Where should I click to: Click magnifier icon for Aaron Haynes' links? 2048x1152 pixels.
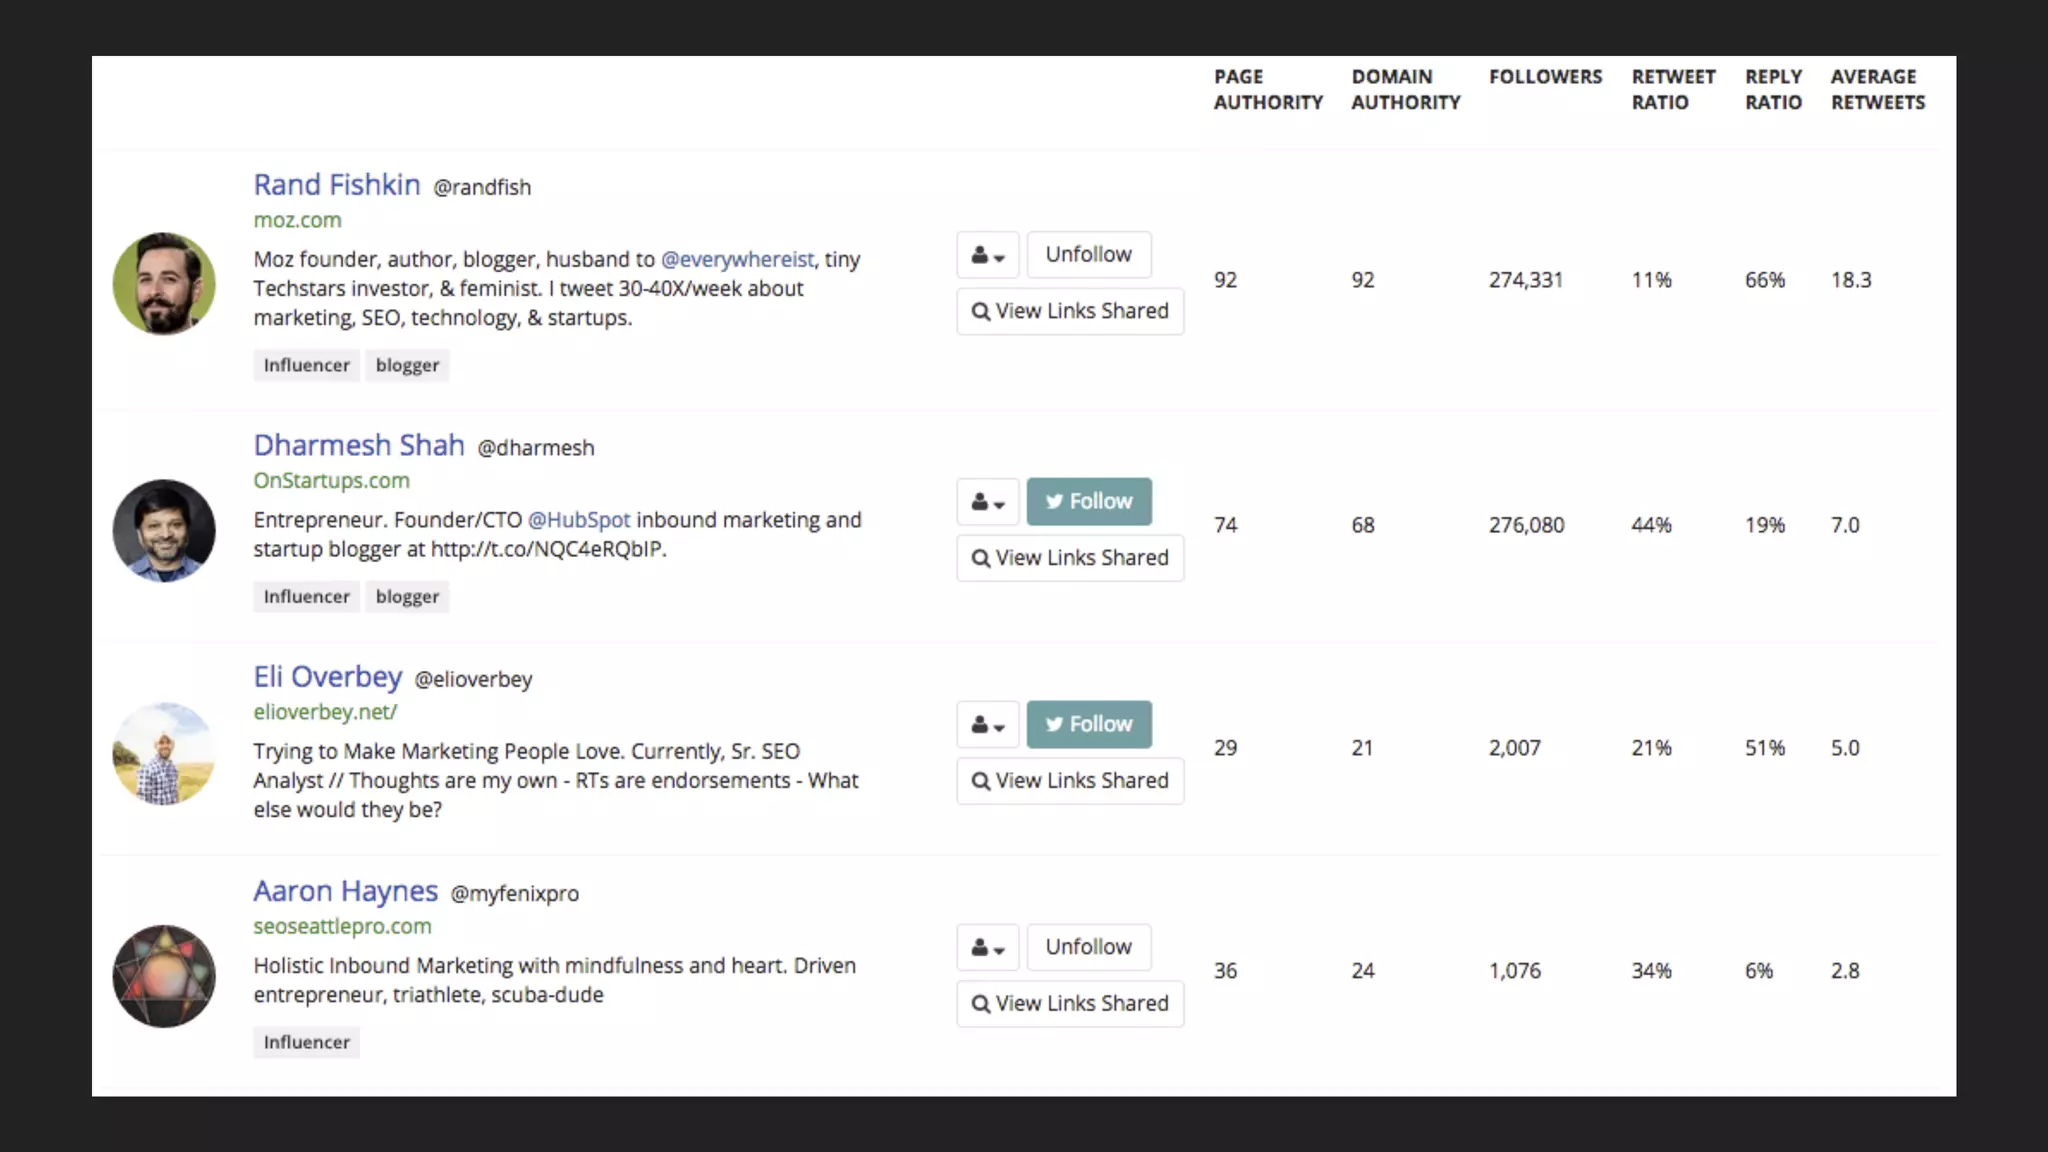click(981, 1004)
